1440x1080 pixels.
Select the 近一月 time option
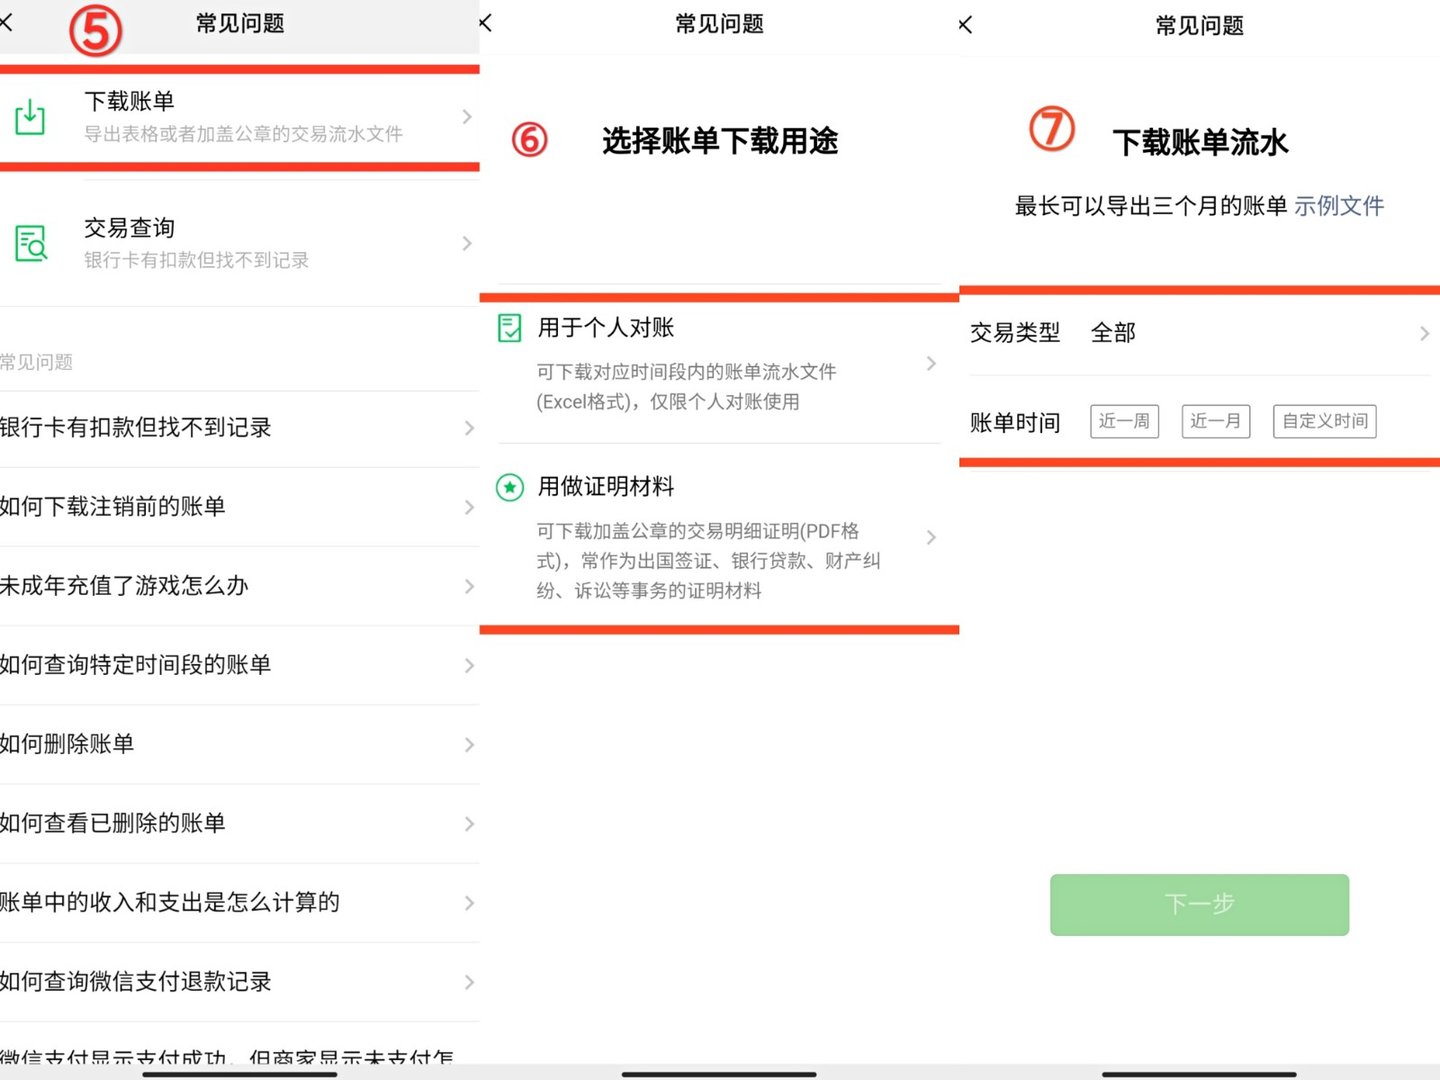tap(1215, 421)
